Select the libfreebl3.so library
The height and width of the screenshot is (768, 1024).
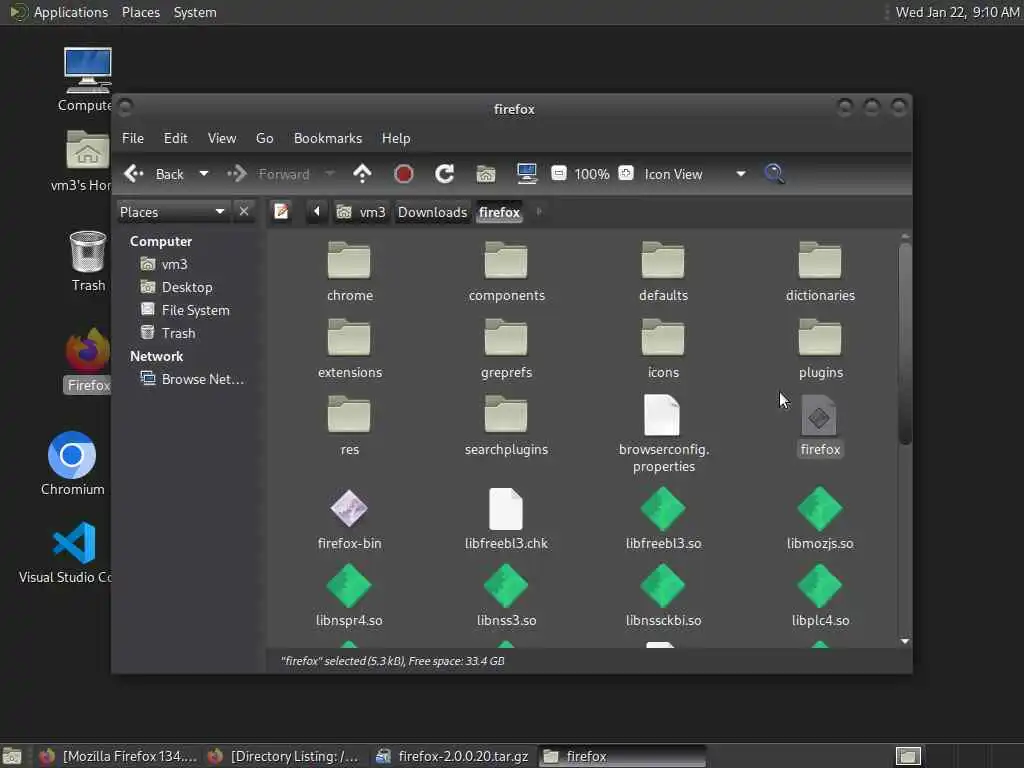(x=663, y=520)
